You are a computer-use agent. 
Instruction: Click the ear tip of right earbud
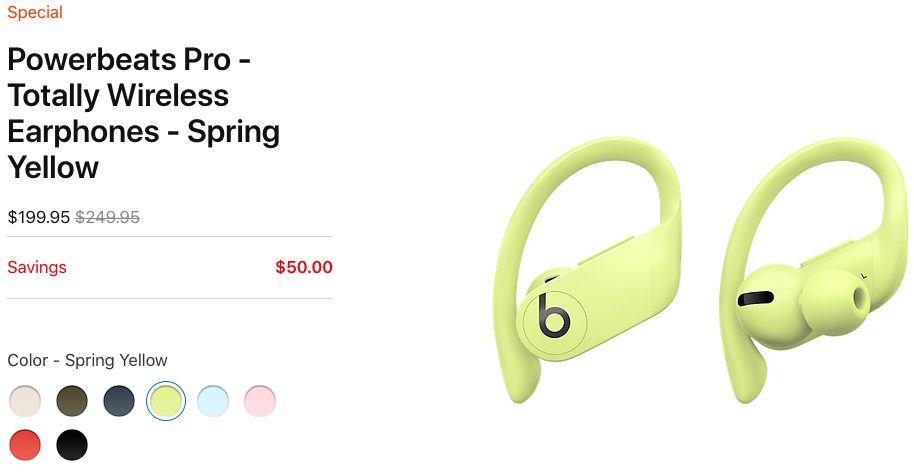click(x=836, y=304)
